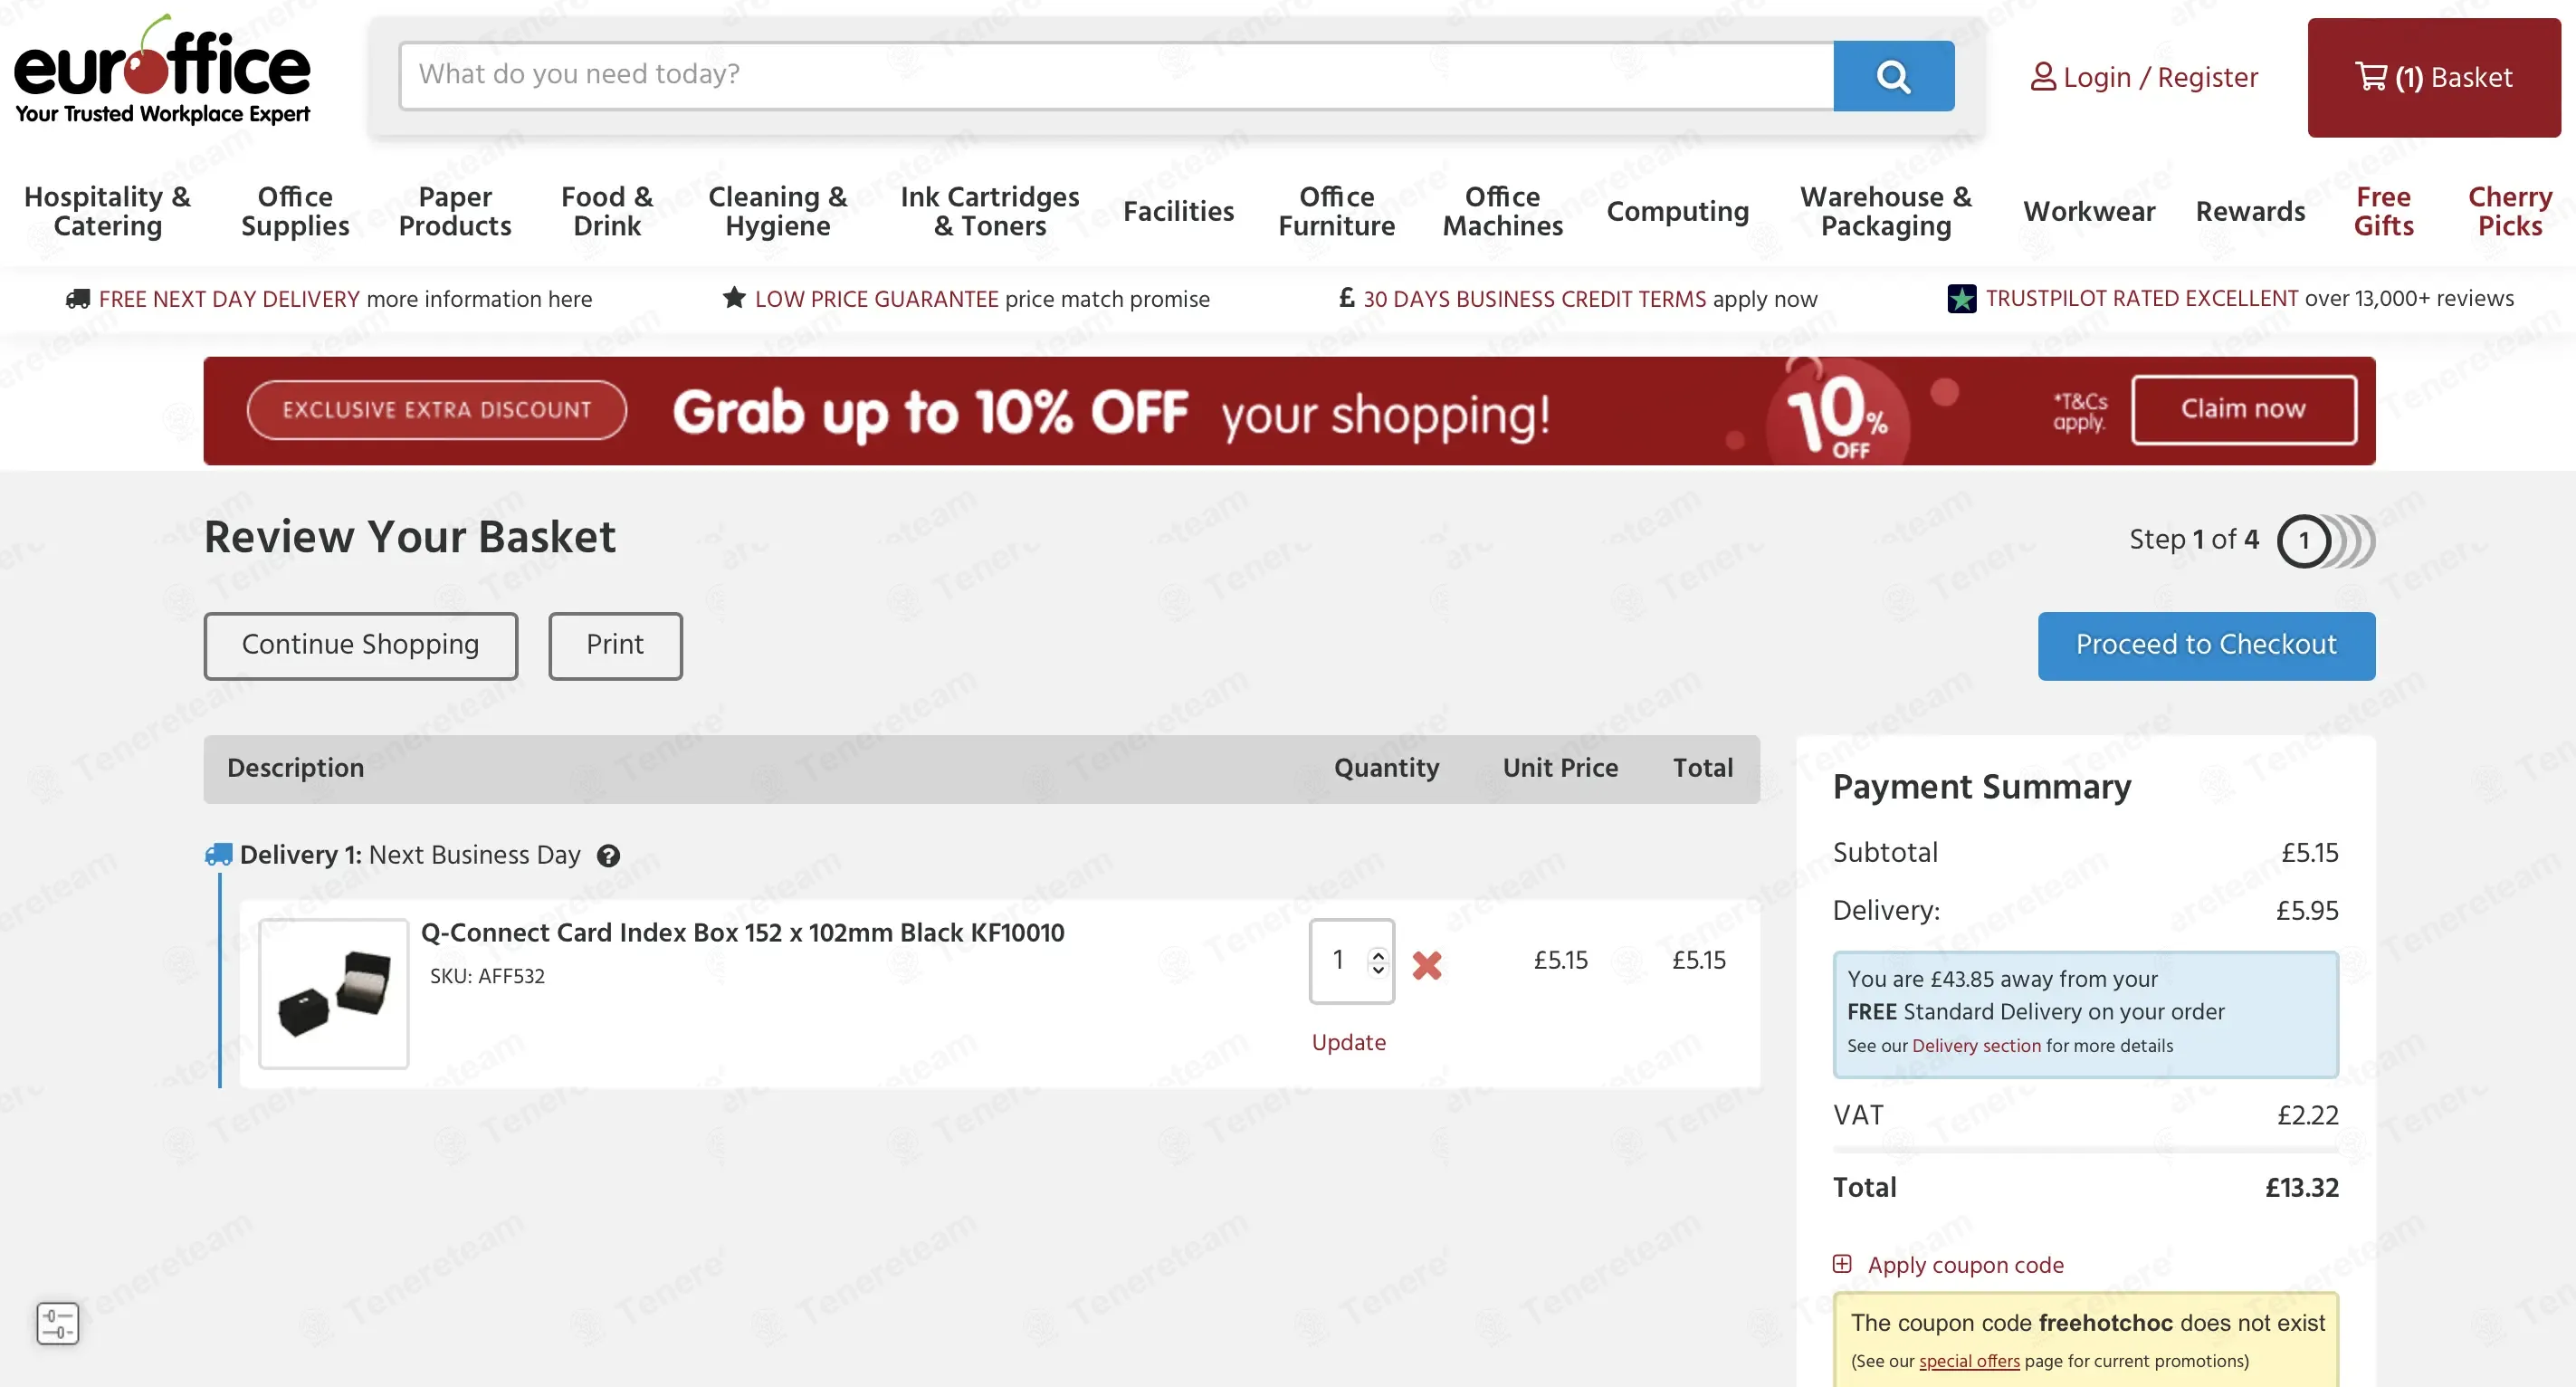This screenshot has width=2576, height=1387.
Task: Open the Rewards menu
Action: [2250, 212]
